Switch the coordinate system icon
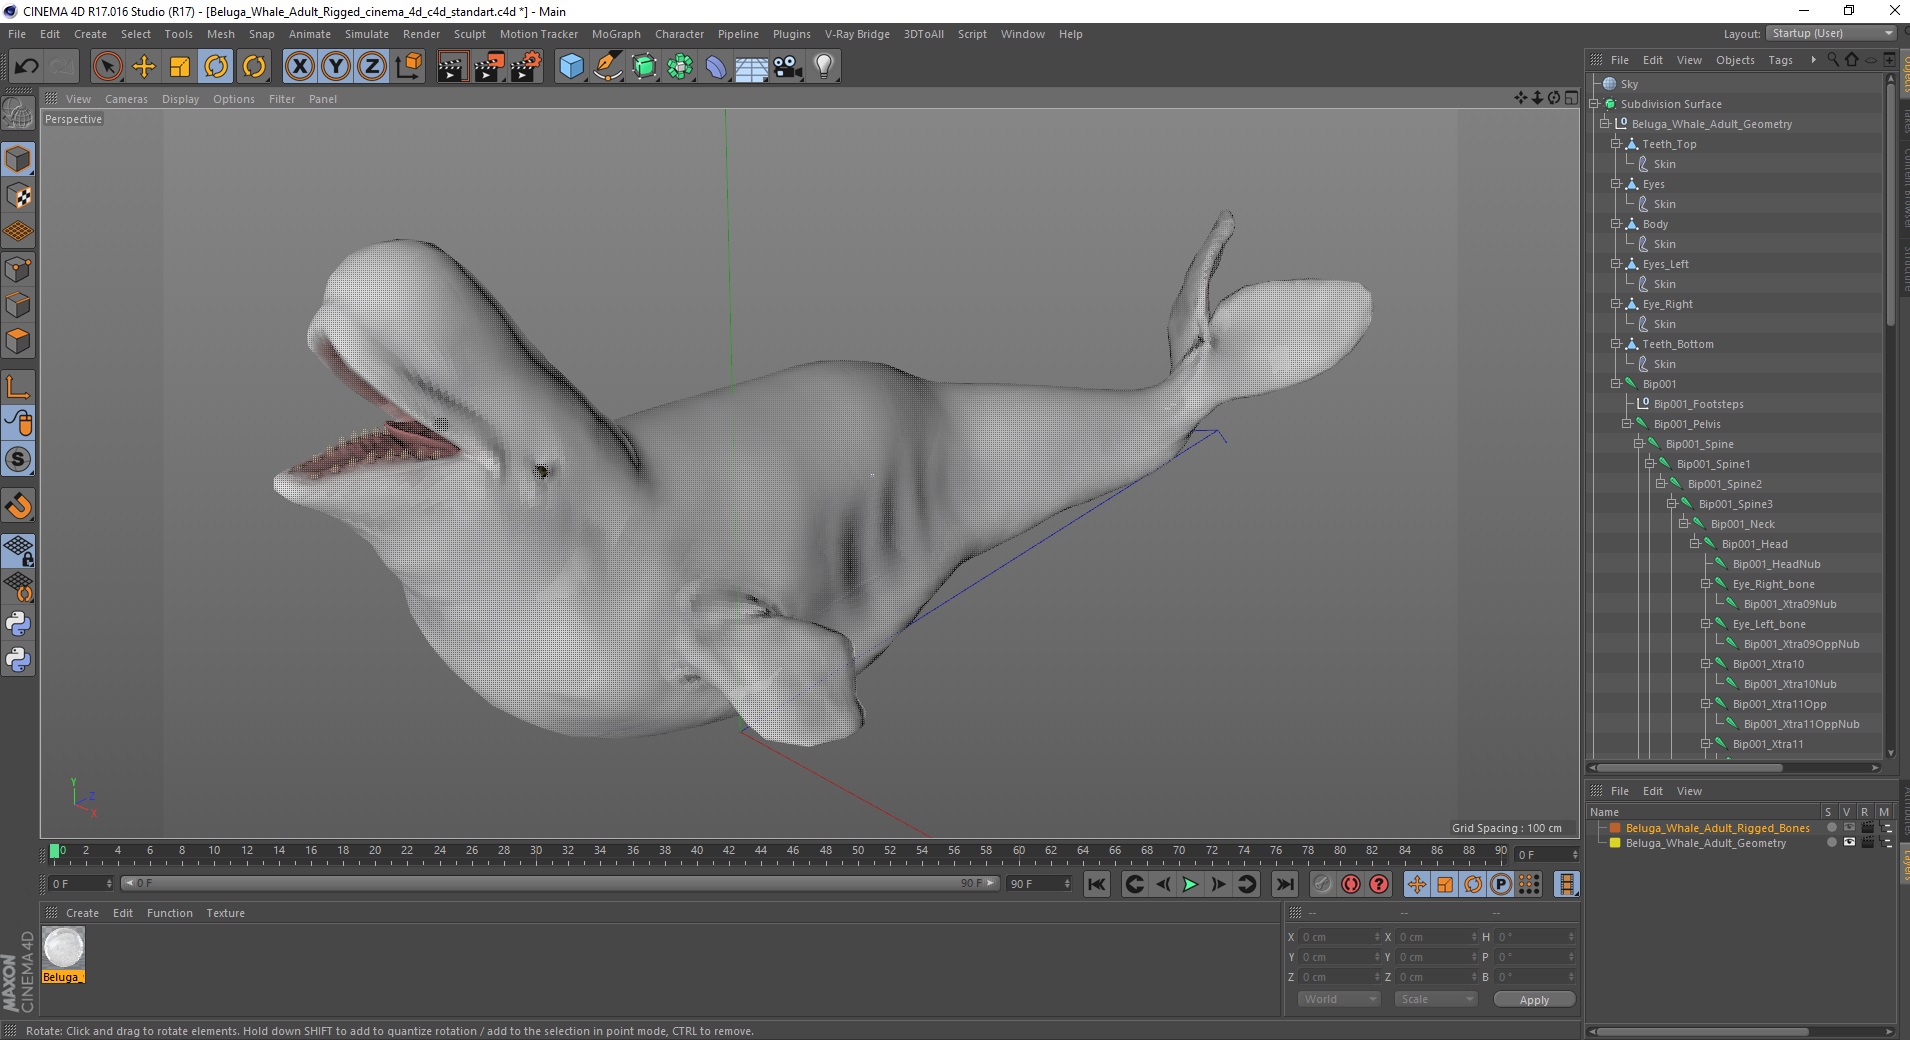Screen dimensions: 1910x1040 point(408,67)
